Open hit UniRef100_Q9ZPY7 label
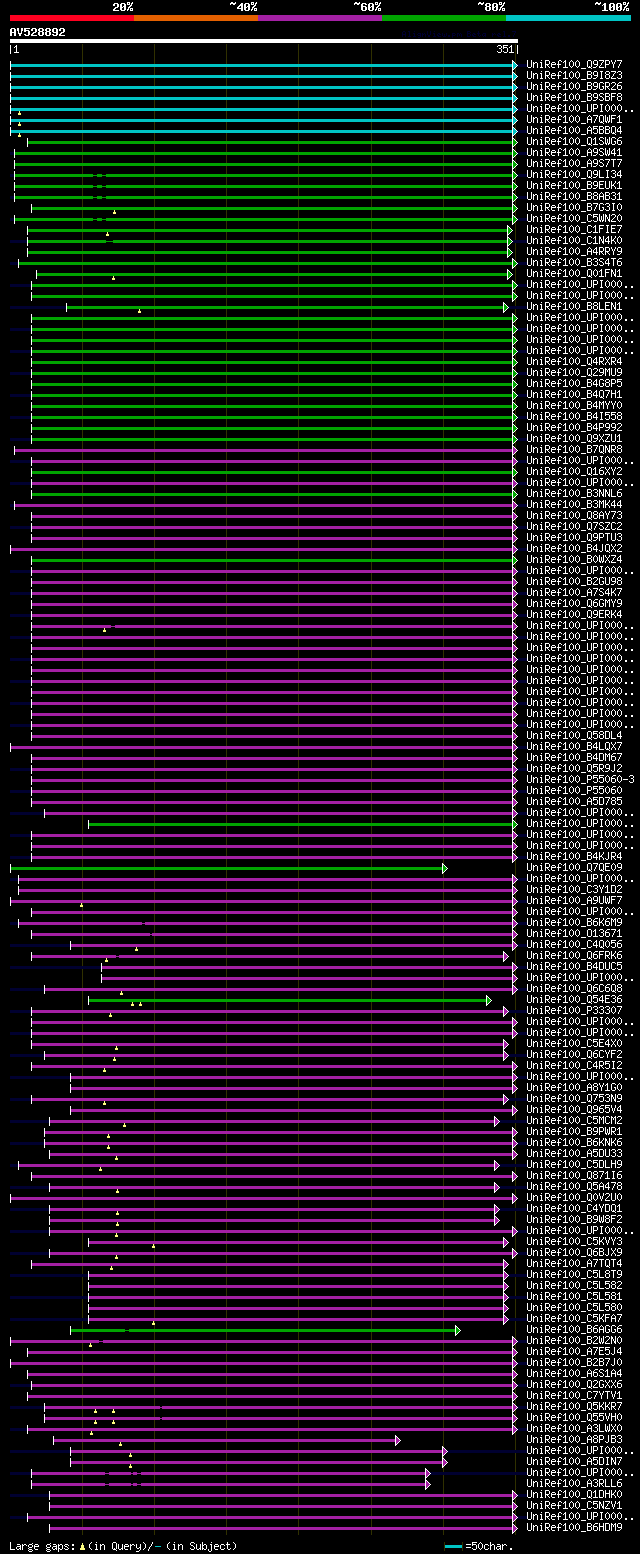 click(x=574, y=64)
